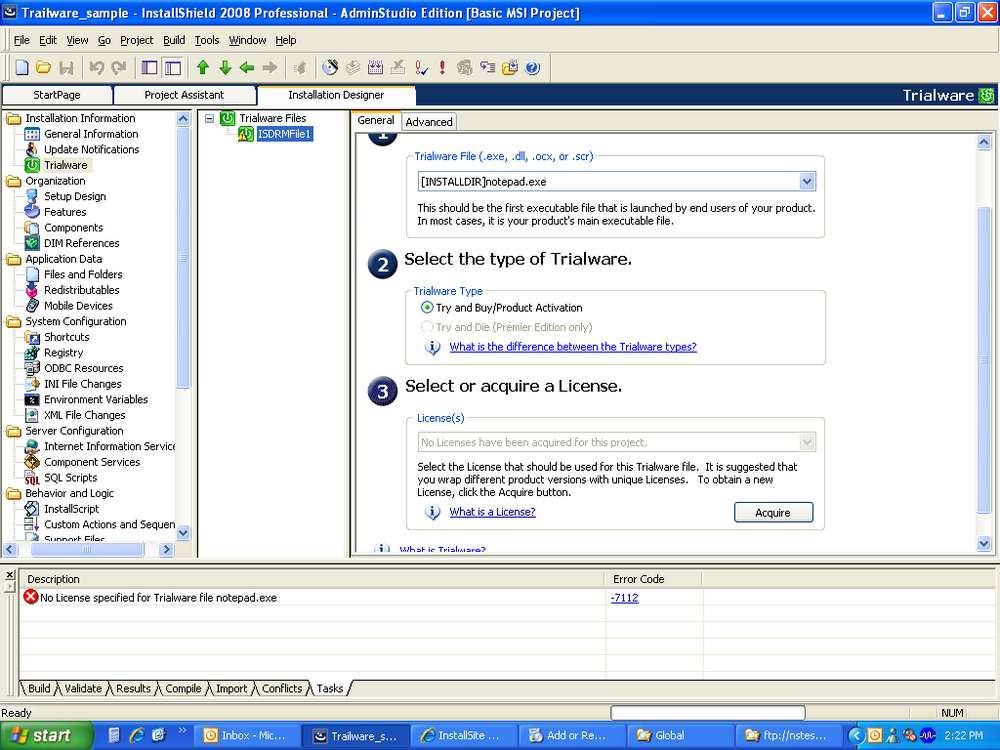Open error code -7112 link
This screenshot has width=1000, height=750.
[624, 598]
